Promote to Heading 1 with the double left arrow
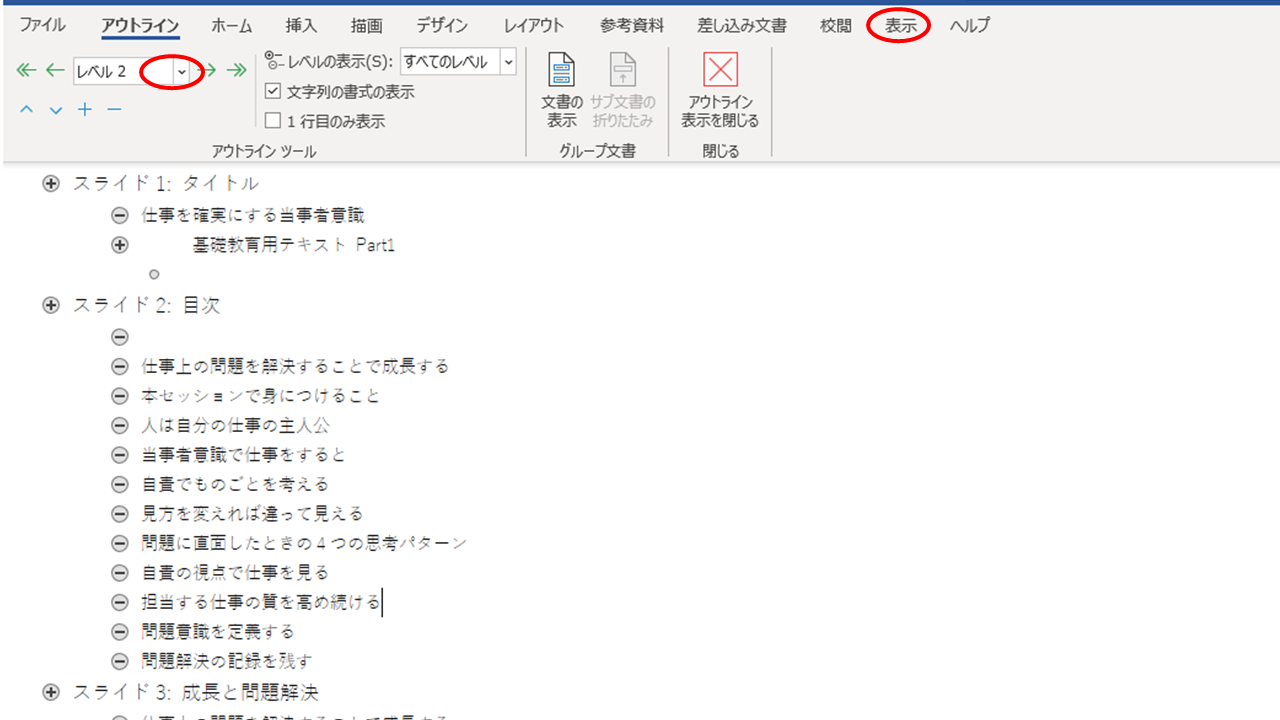The height and width of the screenshot is (720, 1280). point(26,70)
